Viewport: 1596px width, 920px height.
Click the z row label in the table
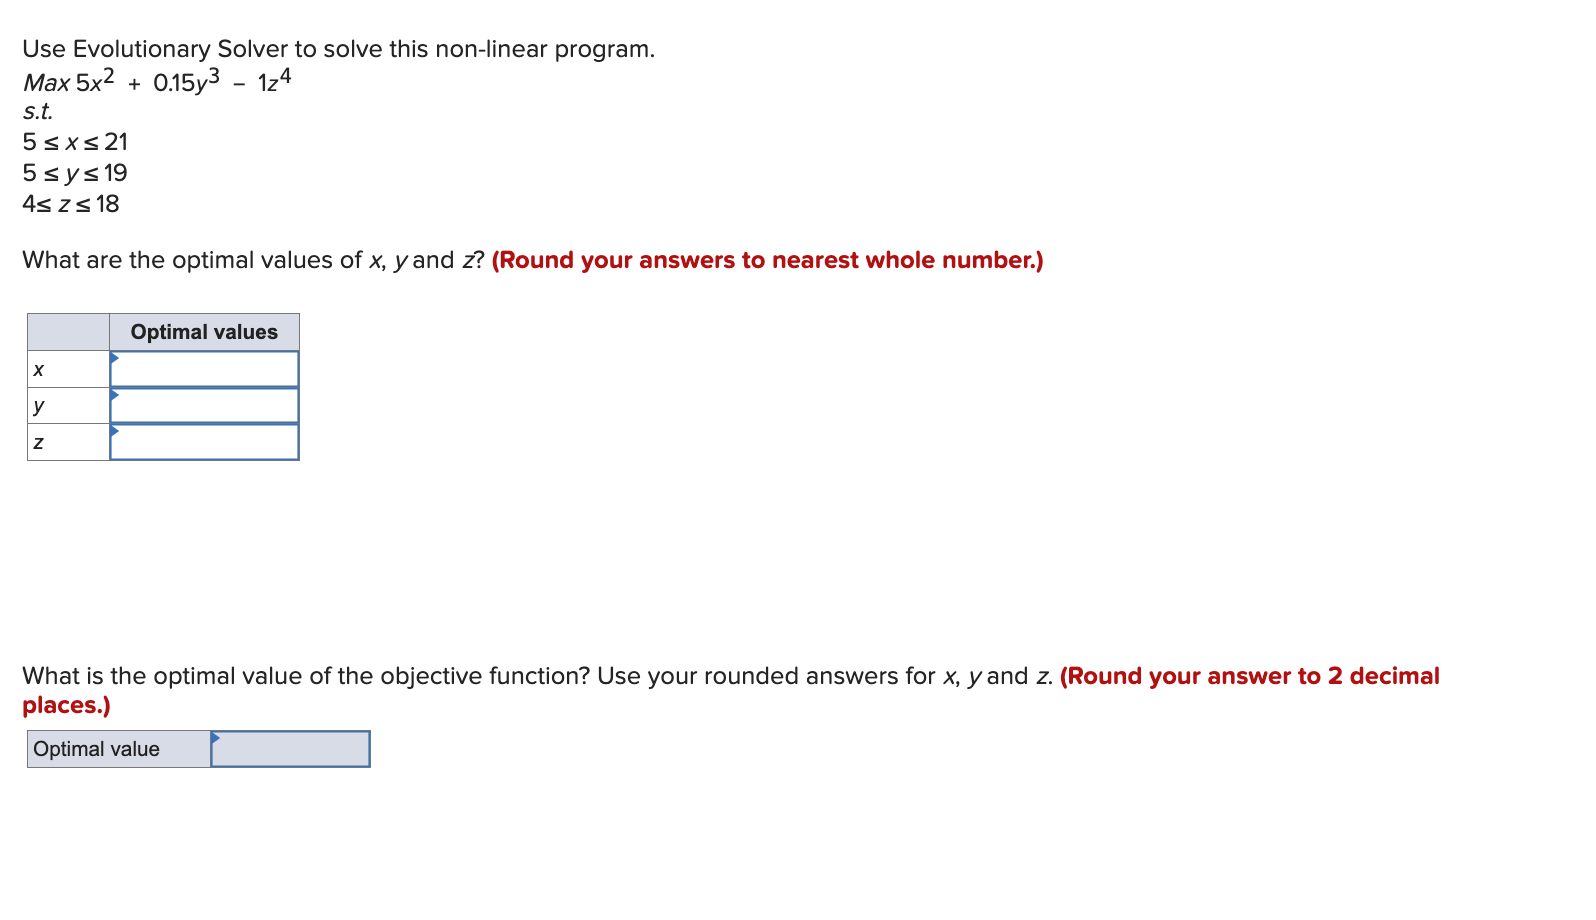point(40,442)
